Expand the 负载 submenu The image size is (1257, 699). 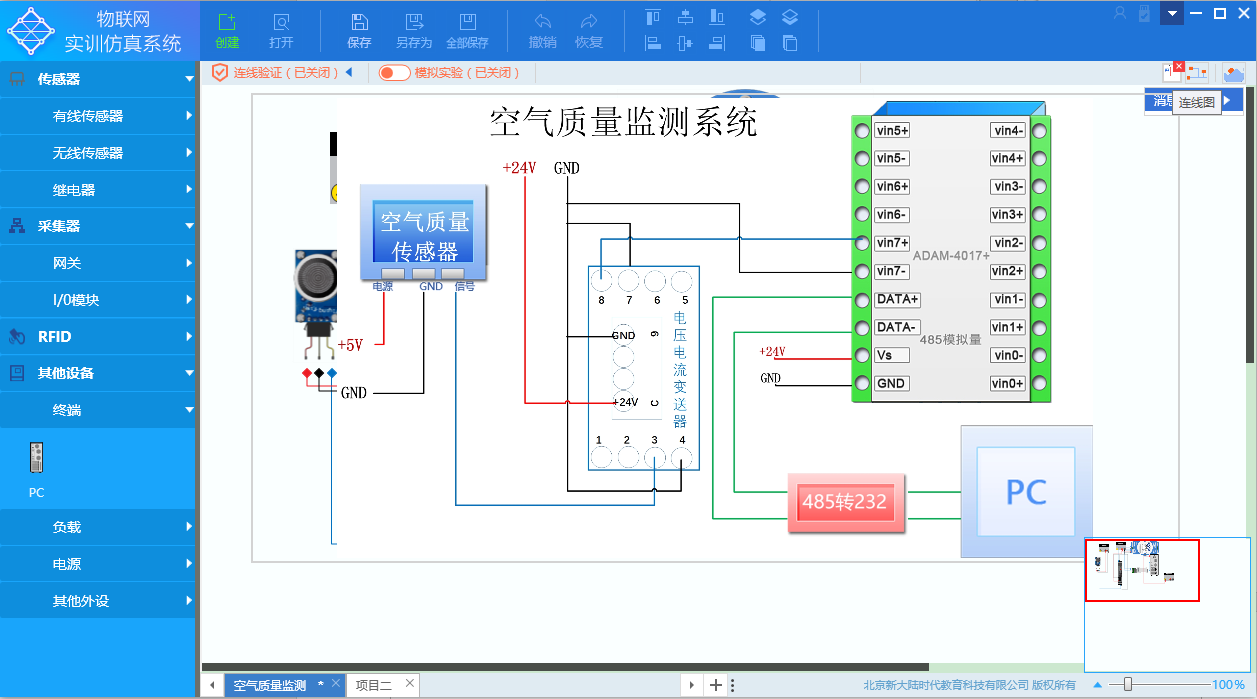189,527
